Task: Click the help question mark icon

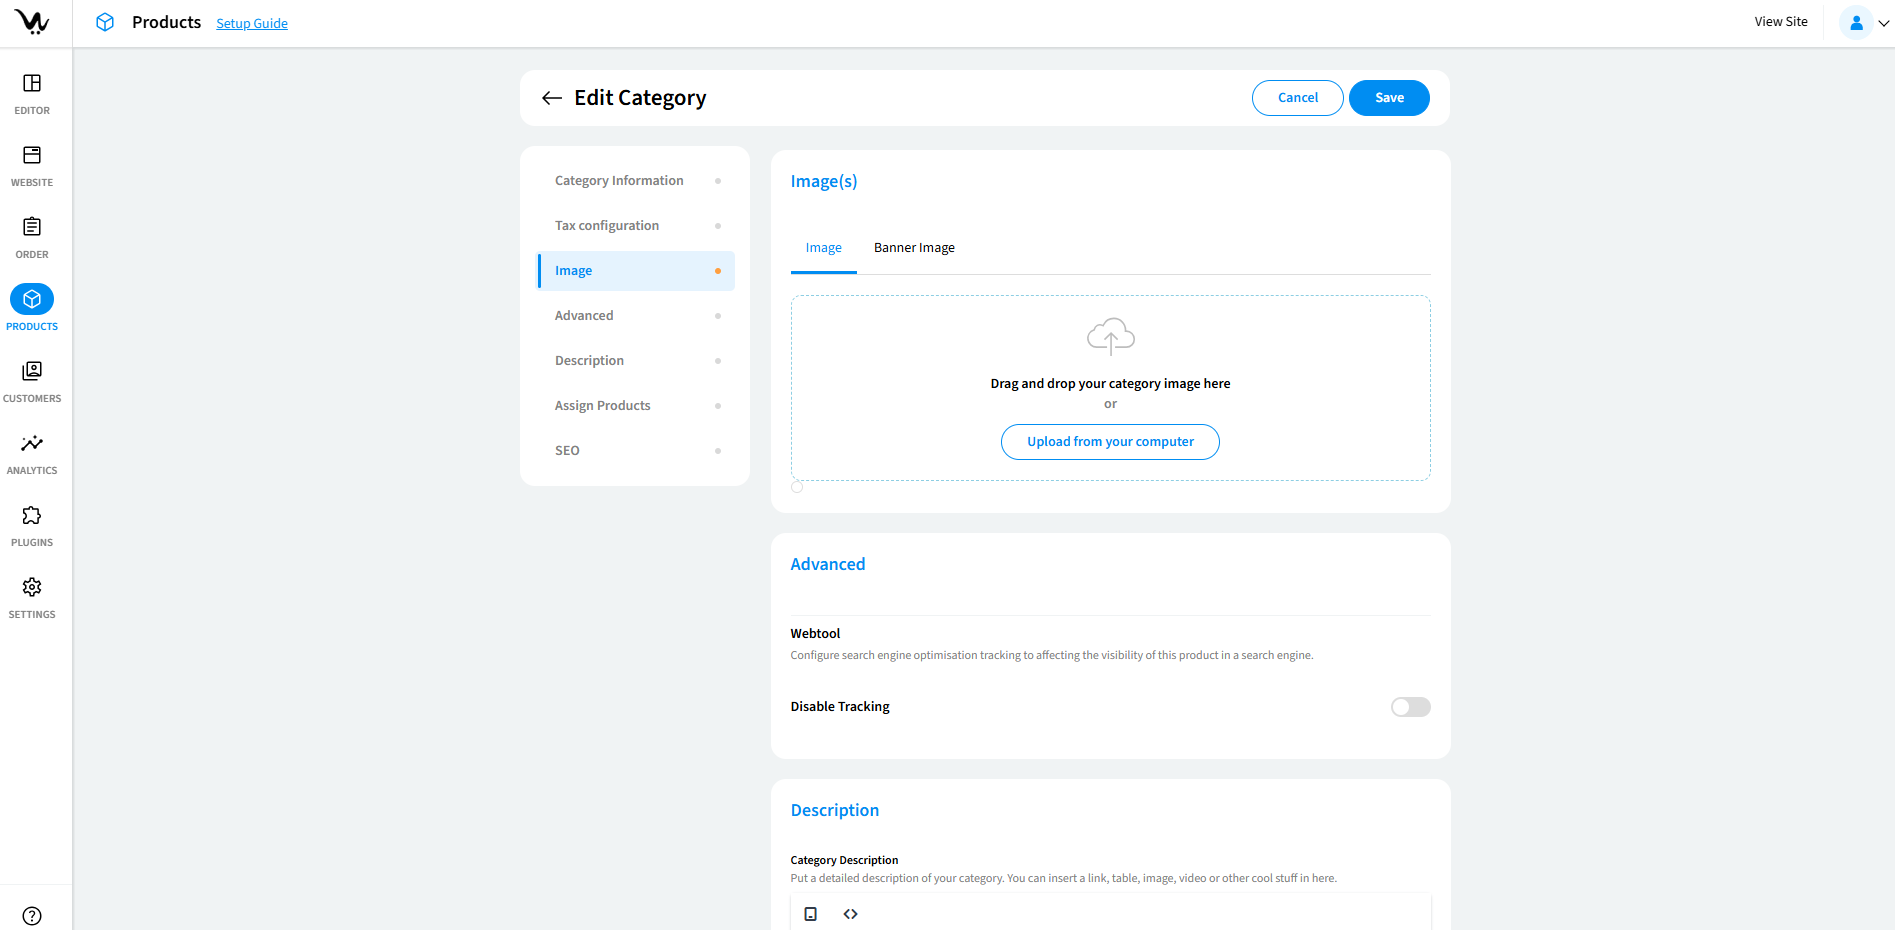Action: pyautogui.click(x=32, y=916)
